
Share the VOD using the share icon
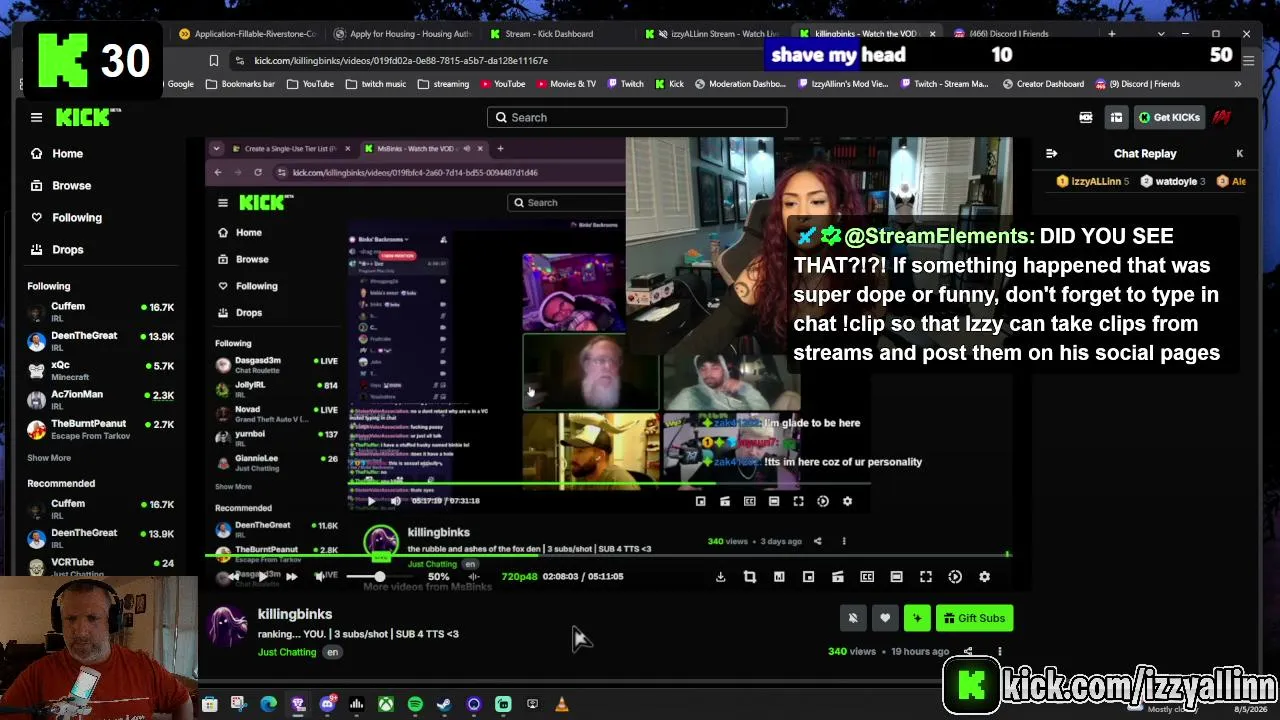(x=968, y=652)
